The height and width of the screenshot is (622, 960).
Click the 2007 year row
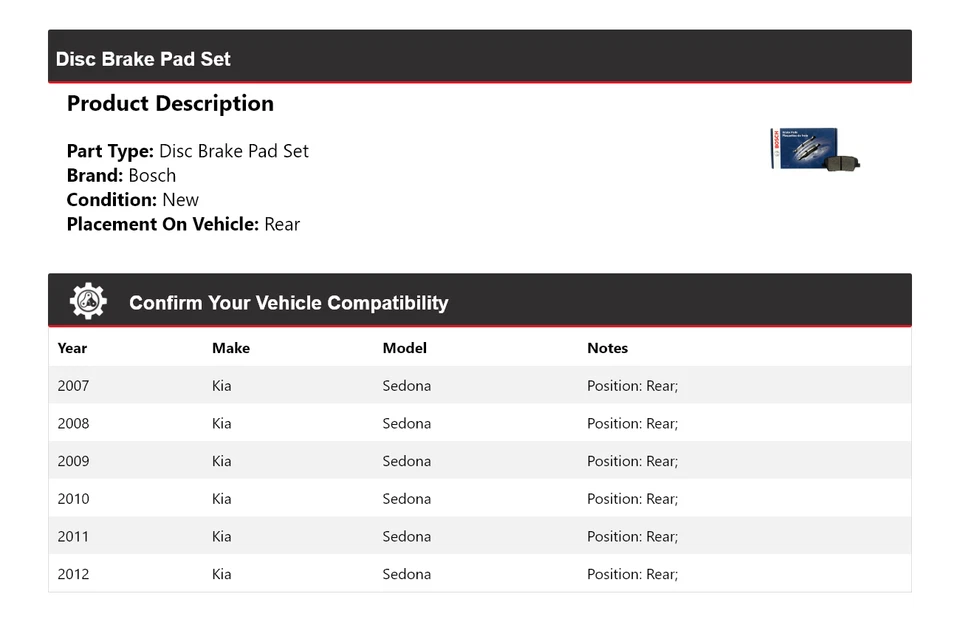[73, 386]
